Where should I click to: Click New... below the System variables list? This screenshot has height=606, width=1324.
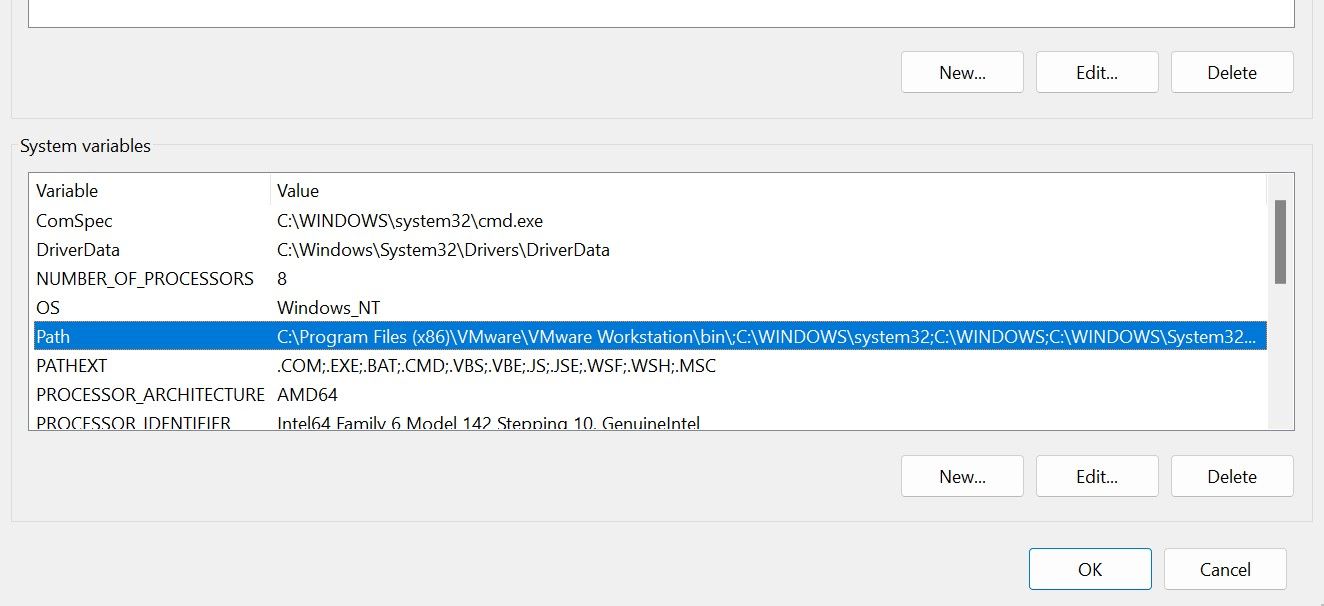[962, 476]
